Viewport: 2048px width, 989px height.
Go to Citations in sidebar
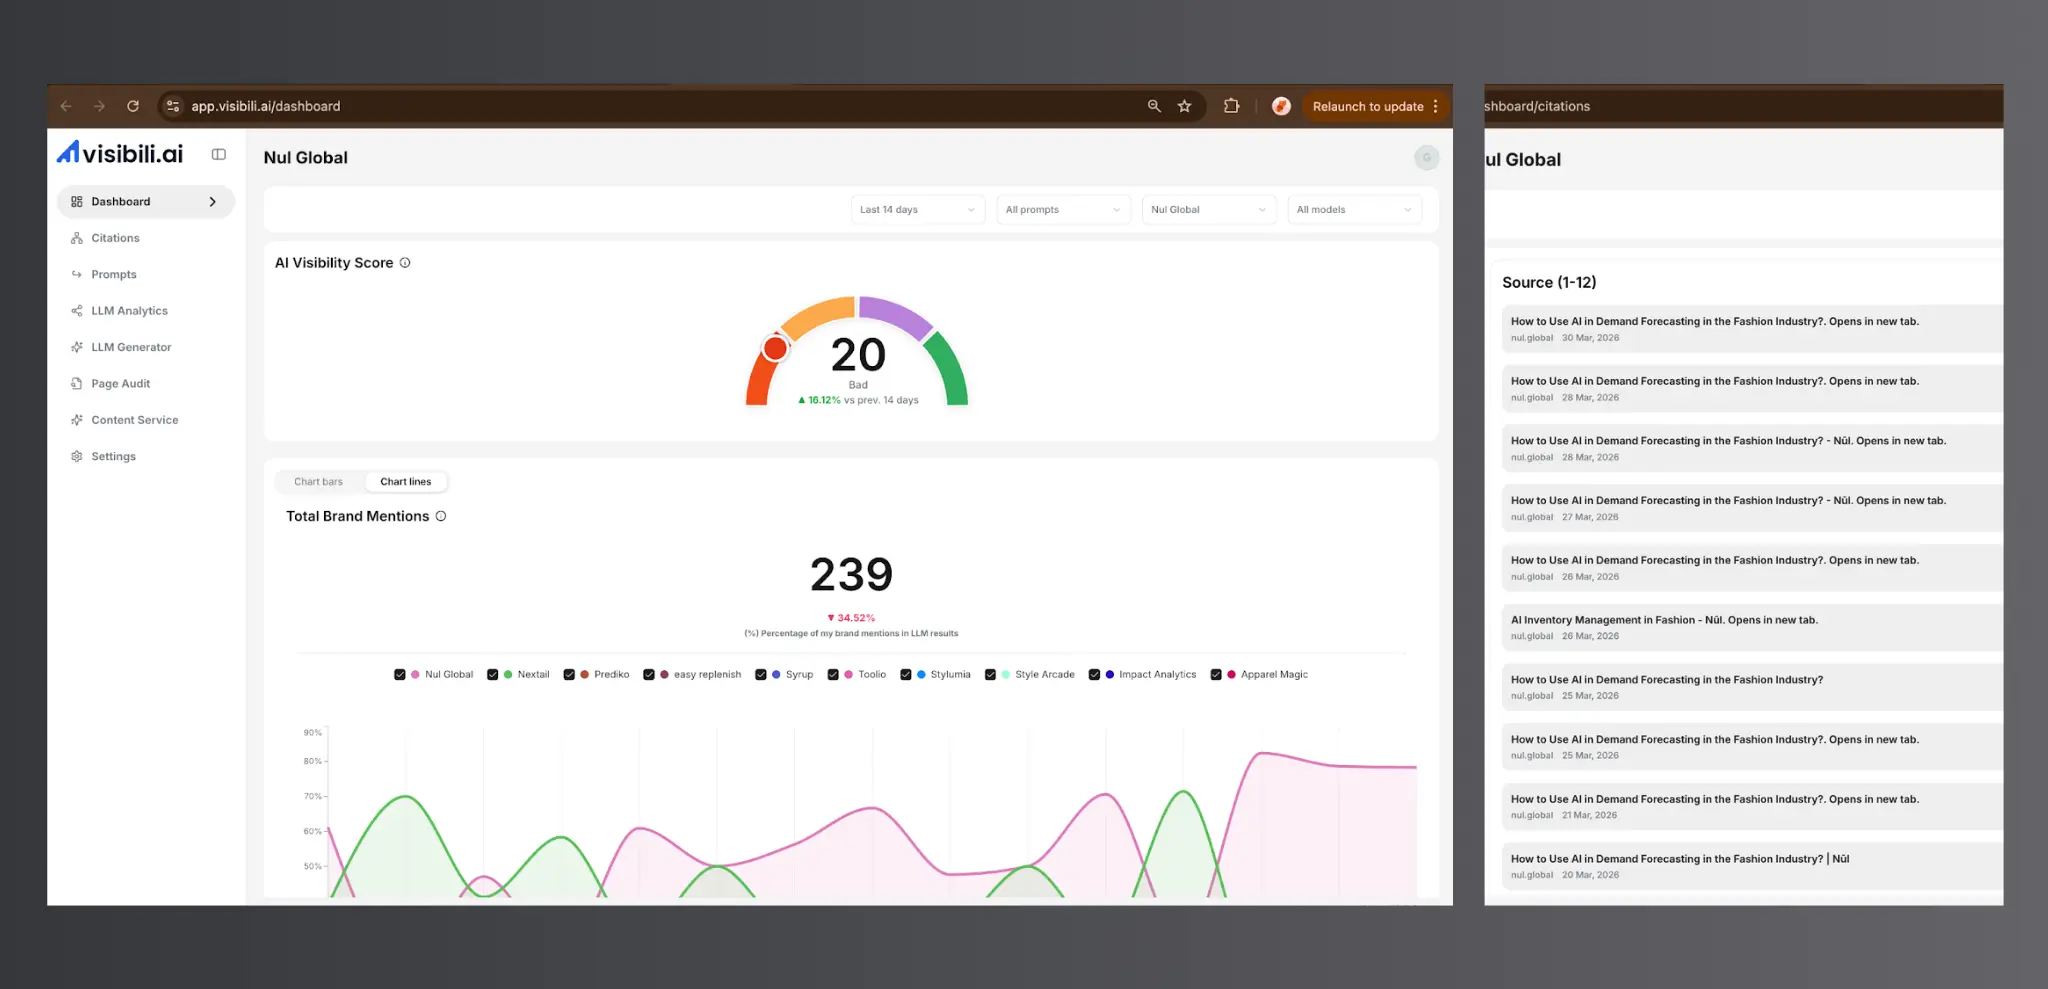pos(115,238)
